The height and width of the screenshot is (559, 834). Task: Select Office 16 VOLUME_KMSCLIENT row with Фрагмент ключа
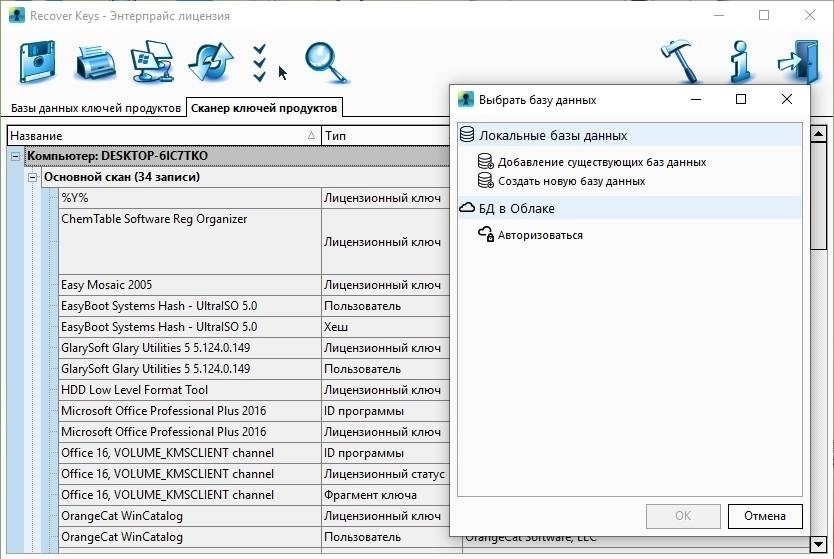click(x=253, y=495)
